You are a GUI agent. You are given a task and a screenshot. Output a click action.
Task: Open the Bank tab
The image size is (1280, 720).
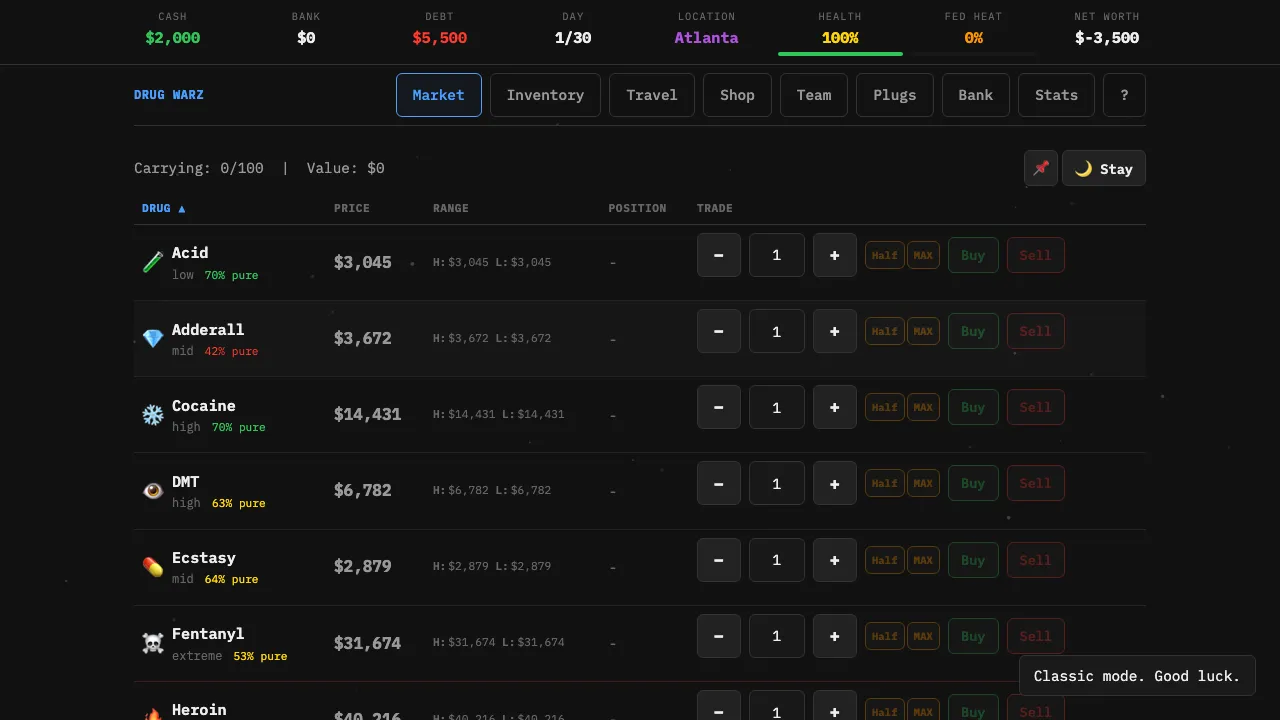(x=976, y=95)
